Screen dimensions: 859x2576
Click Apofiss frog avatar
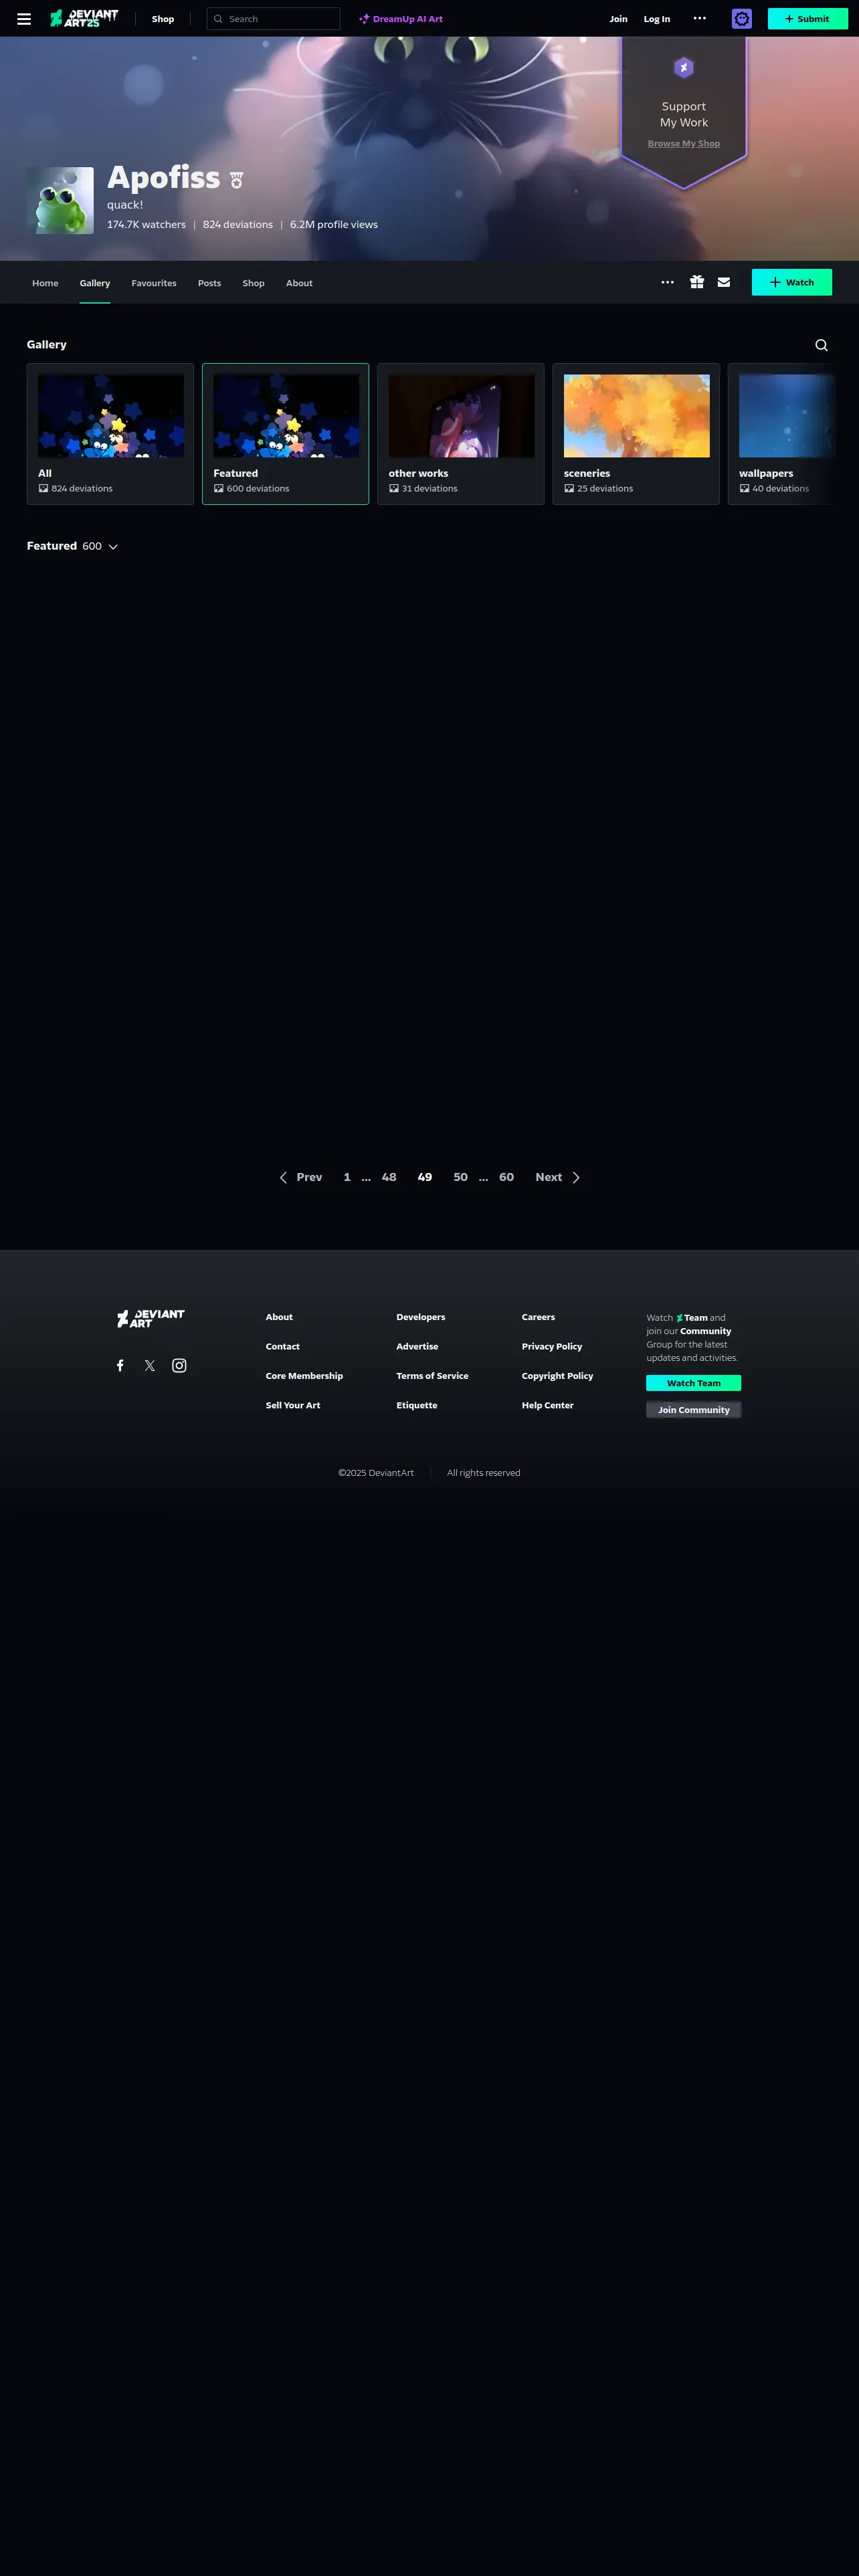click(x=60, y=200)
